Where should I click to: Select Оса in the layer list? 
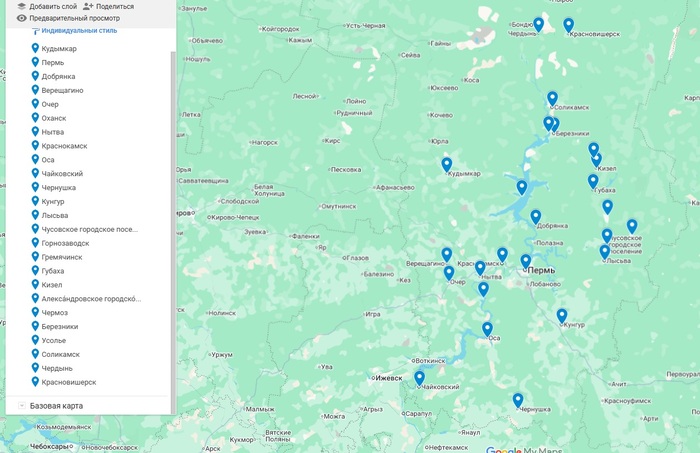coord(48,159)
